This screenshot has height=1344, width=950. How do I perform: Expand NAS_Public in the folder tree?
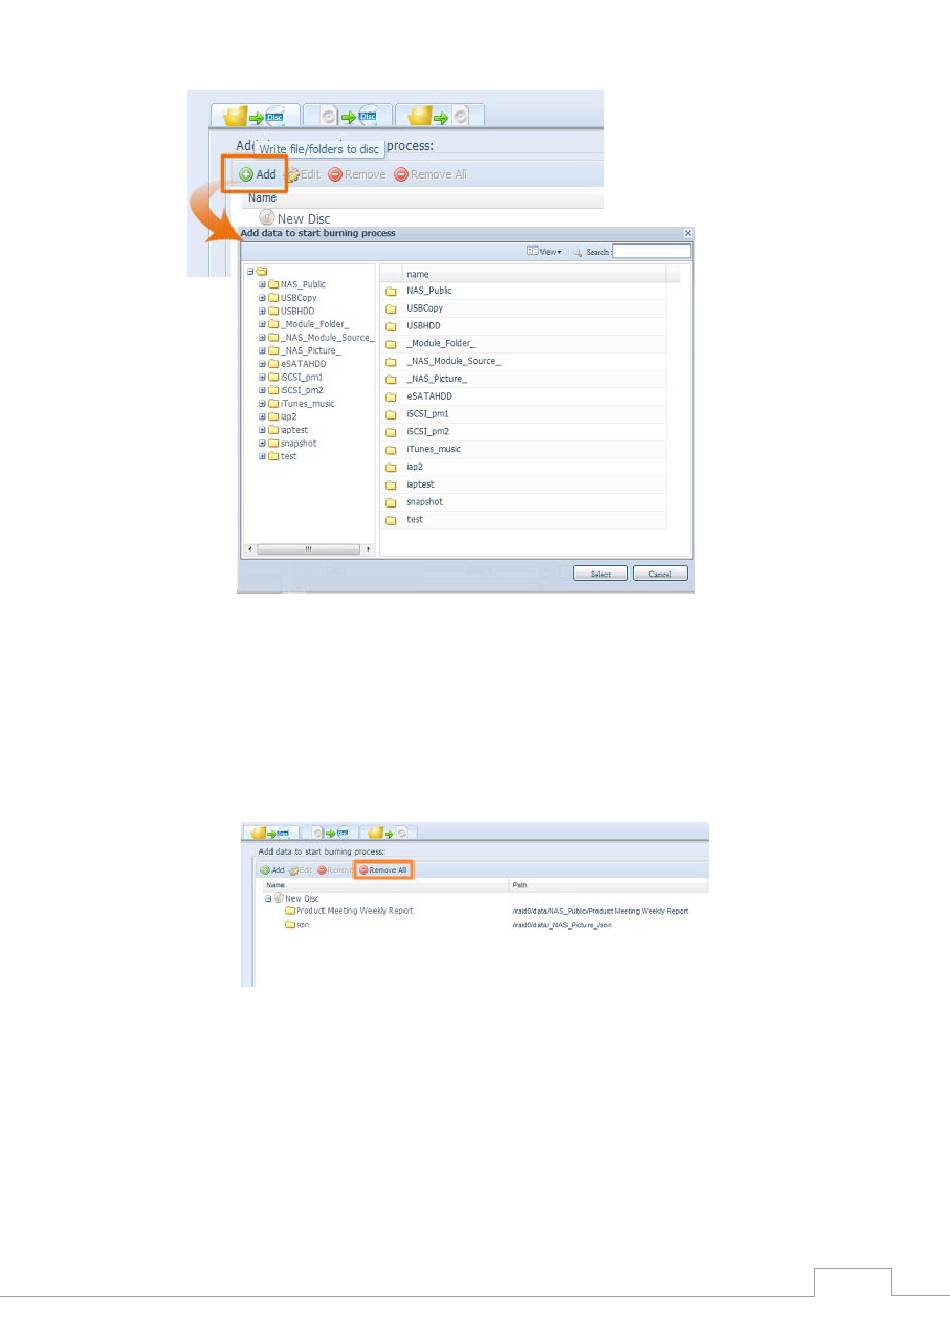click(262, 284)
